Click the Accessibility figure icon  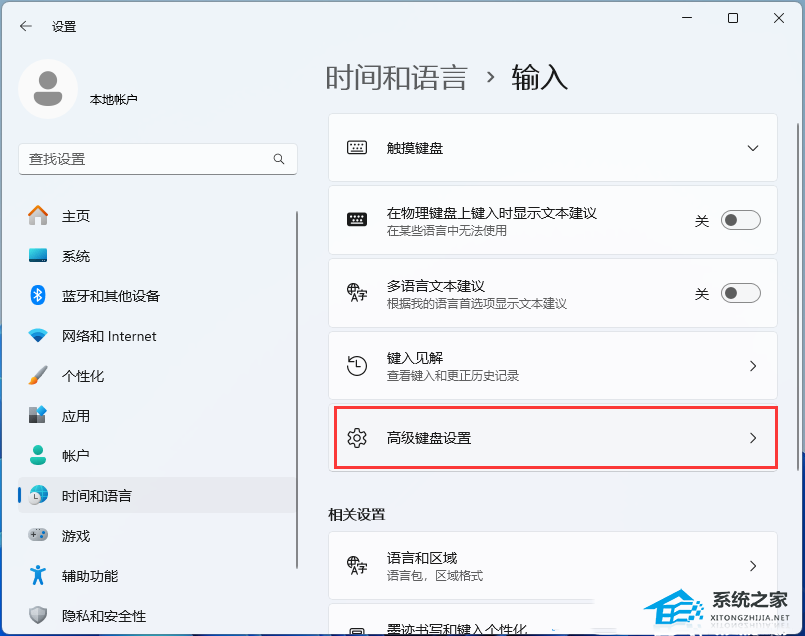tap(38, 575)
